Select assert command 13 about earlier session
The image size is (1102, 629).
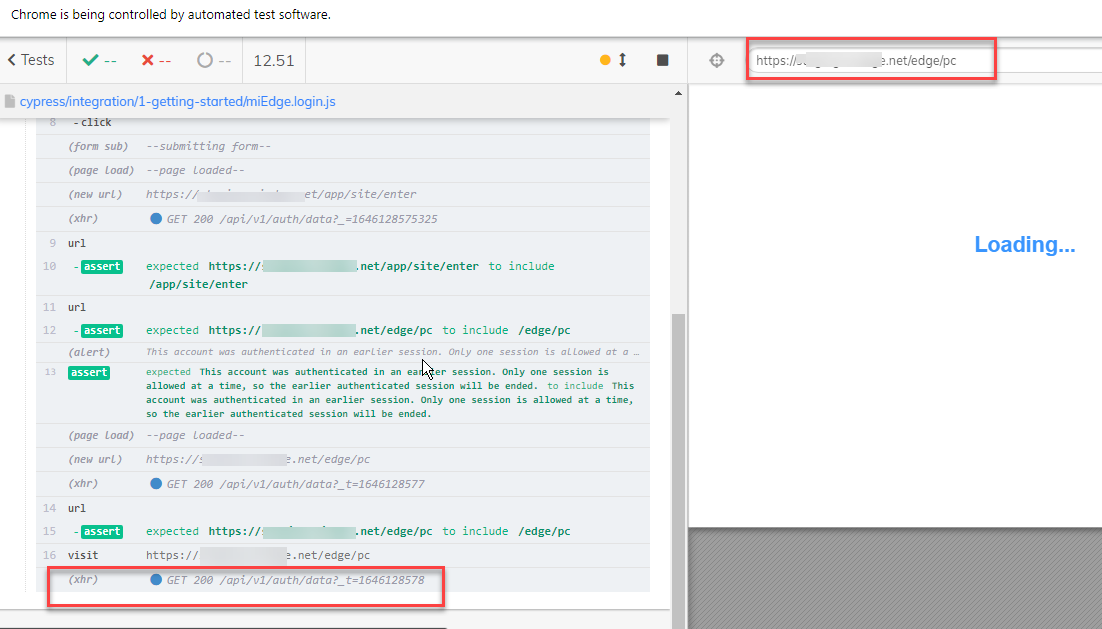tap(343, 392)
